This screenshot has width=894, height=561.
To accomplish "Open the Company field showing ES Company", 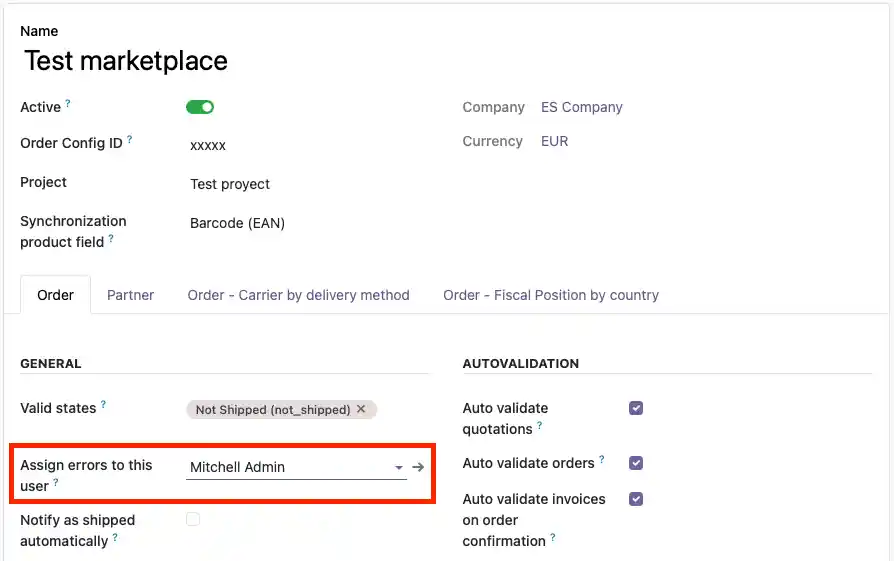I will coord(581,107).
